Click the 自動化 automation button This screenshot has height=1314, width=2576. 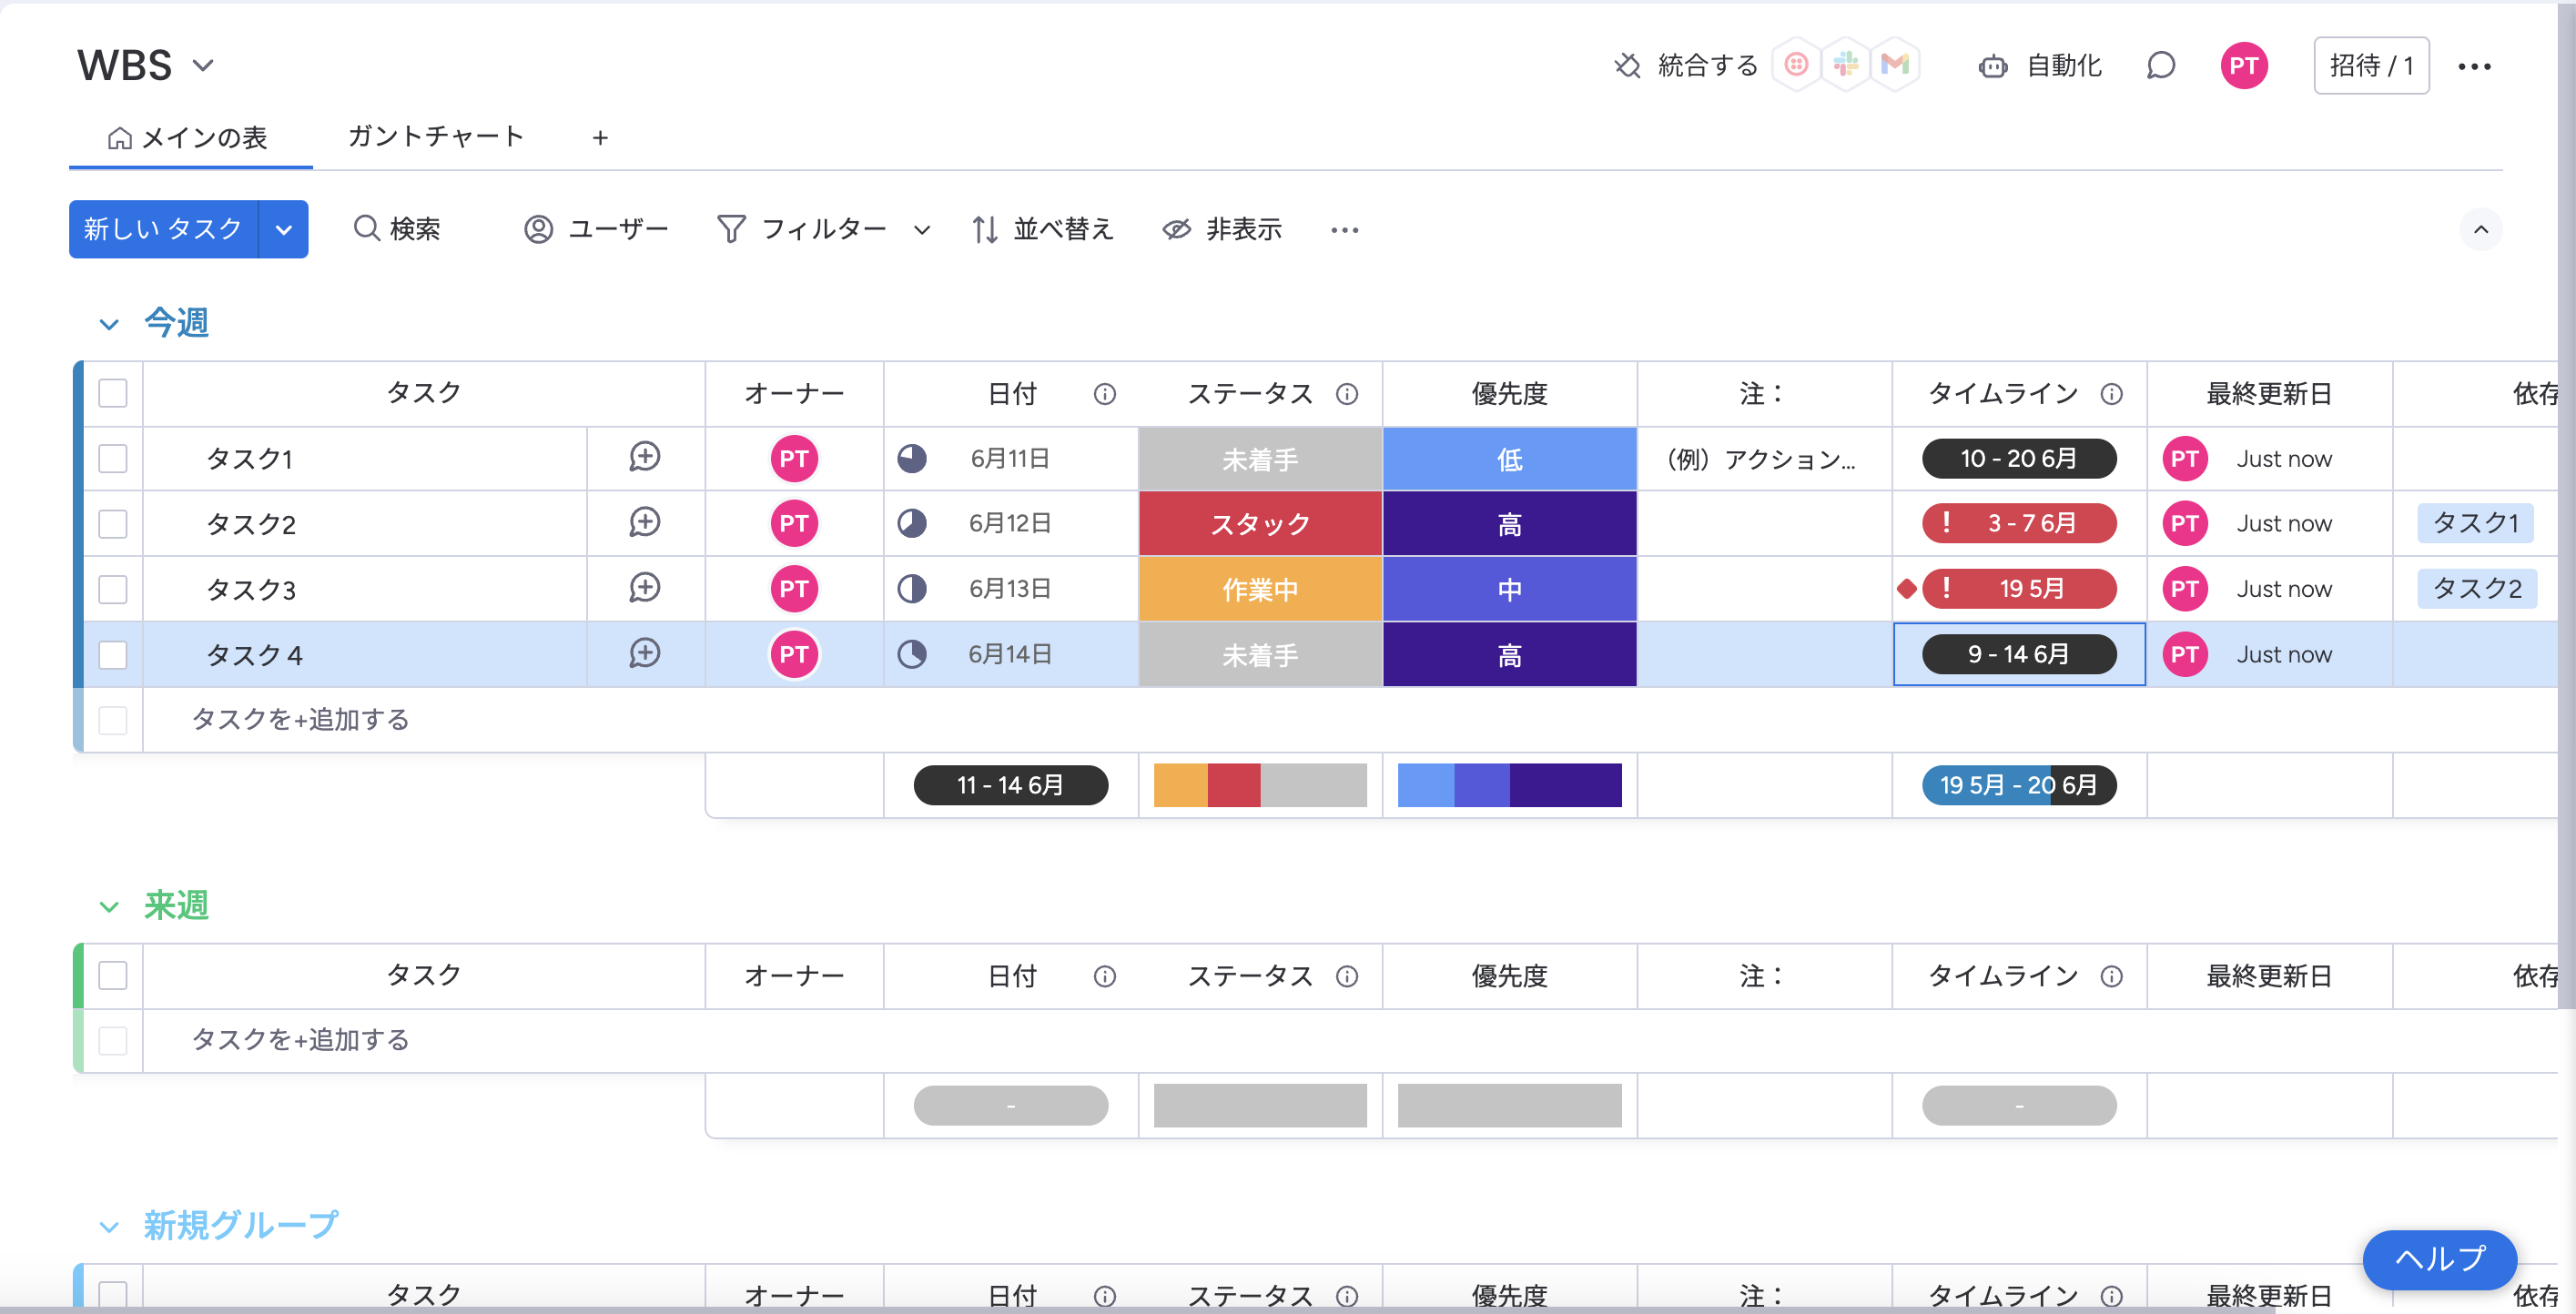click(2040, 66)
